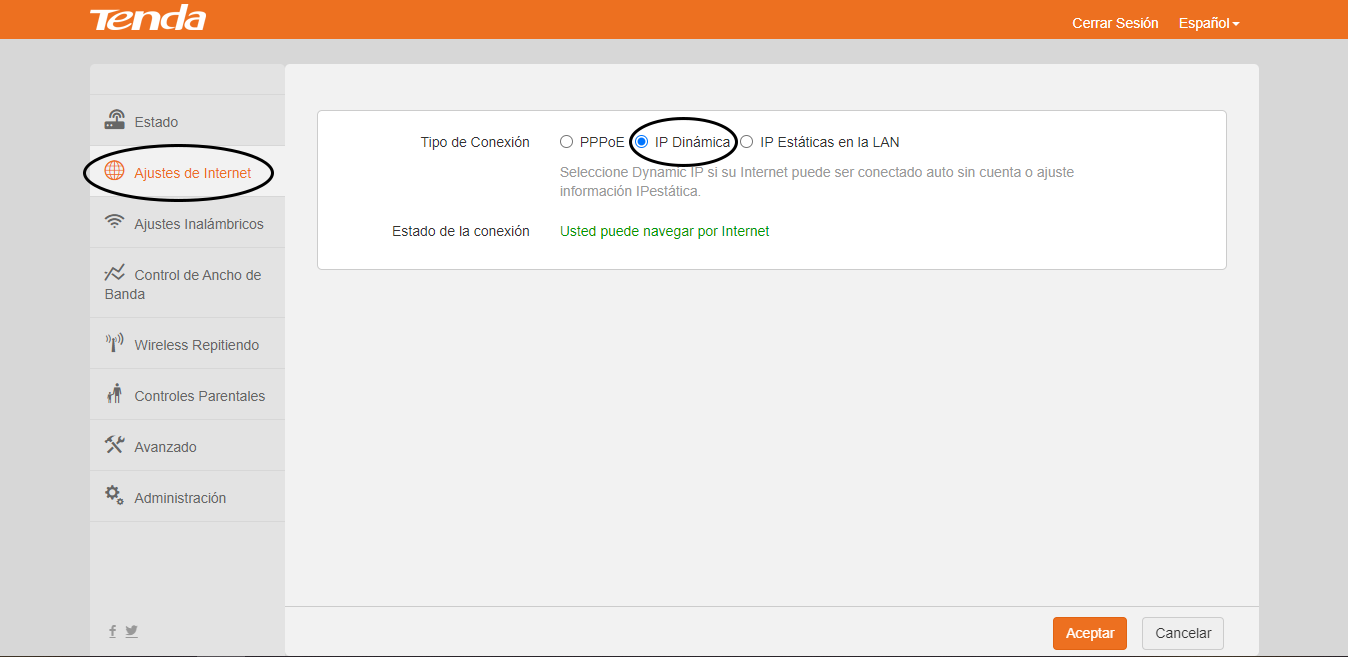This screenshot has height=657, width=1348.
Task: Click the Estado router icon
Action: (115, 120)
